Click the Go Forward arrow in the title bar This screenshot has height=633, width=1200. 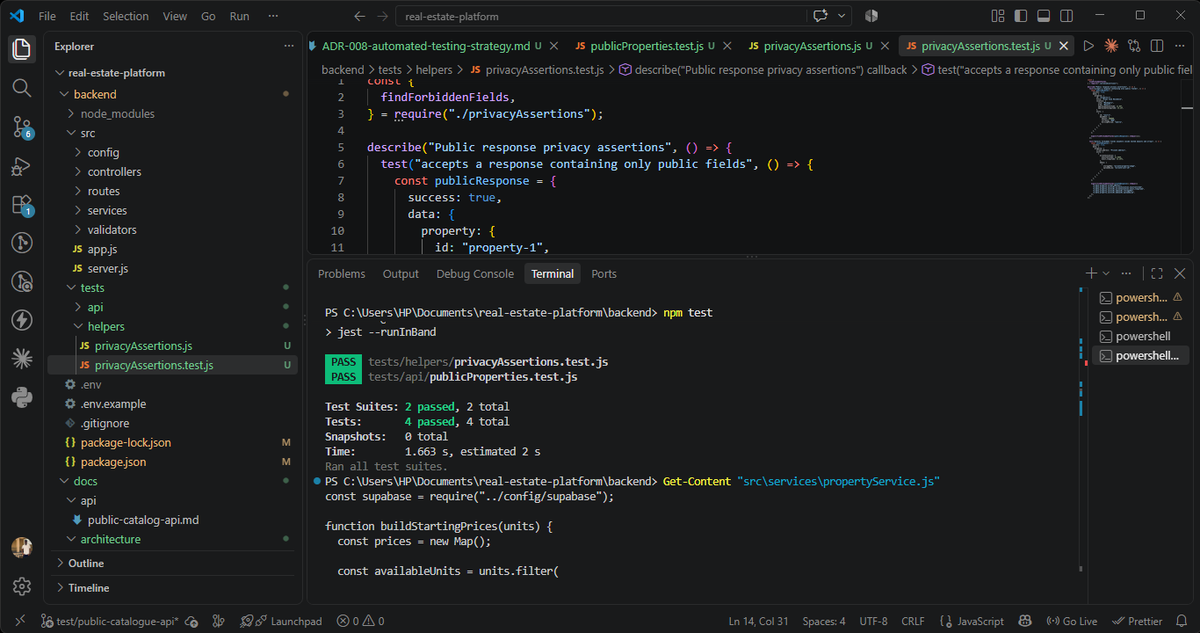tap(383, 16)
